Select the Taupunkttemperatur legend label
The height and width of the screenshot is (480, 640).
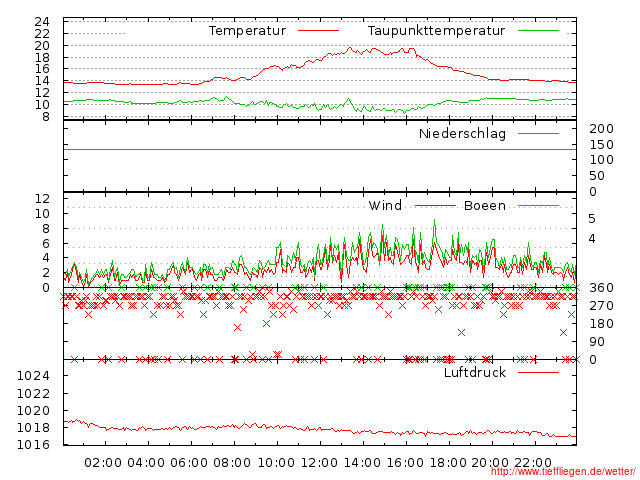click(436, 31)
